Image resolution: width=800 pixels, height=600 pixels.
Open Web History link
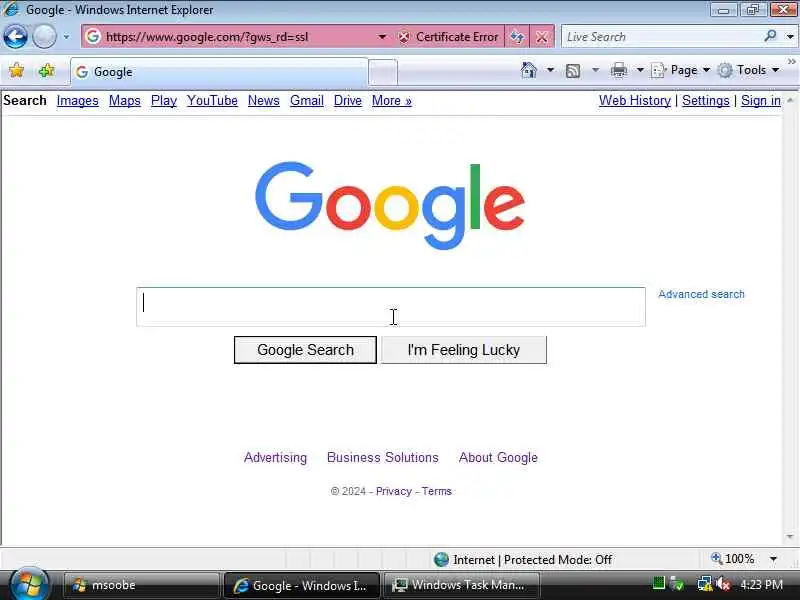pyautogui.click(x=635, y=101)
